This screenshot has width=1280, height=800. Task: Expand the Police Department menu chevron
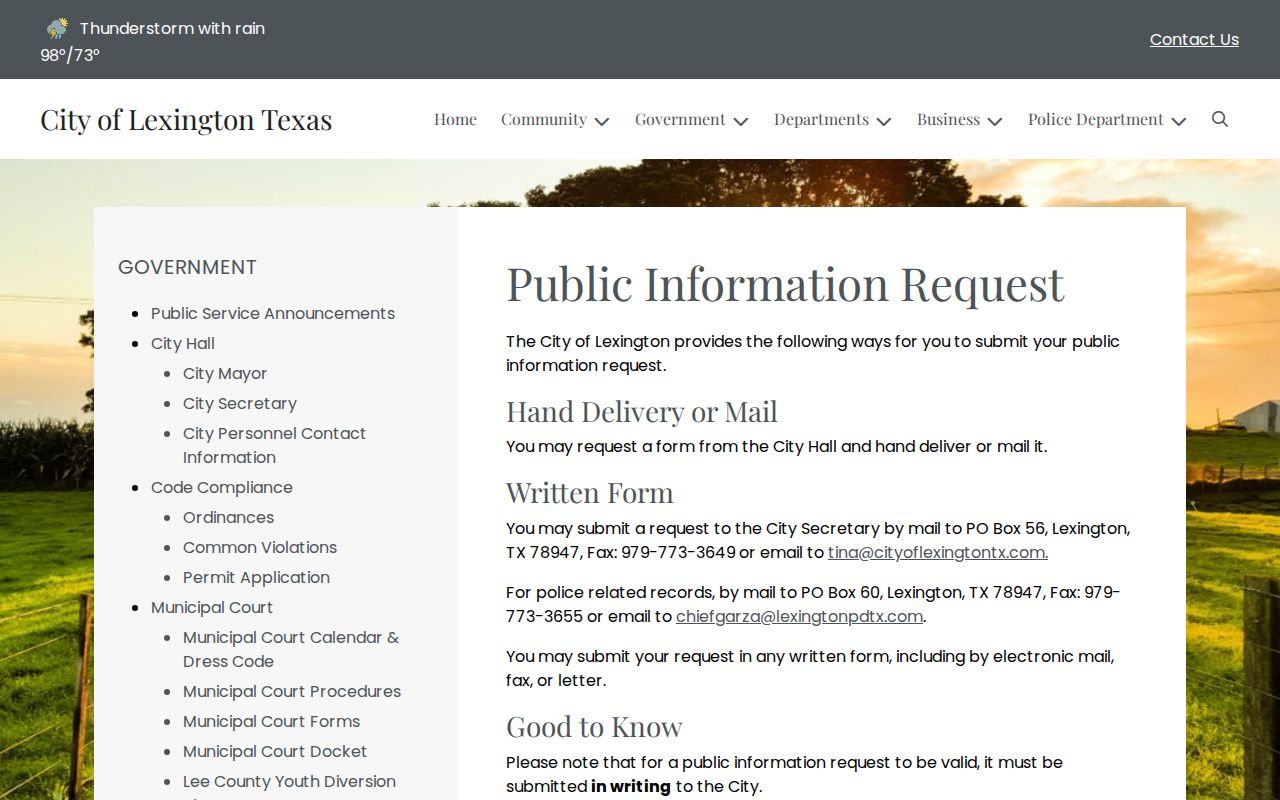click(1179, 121)
